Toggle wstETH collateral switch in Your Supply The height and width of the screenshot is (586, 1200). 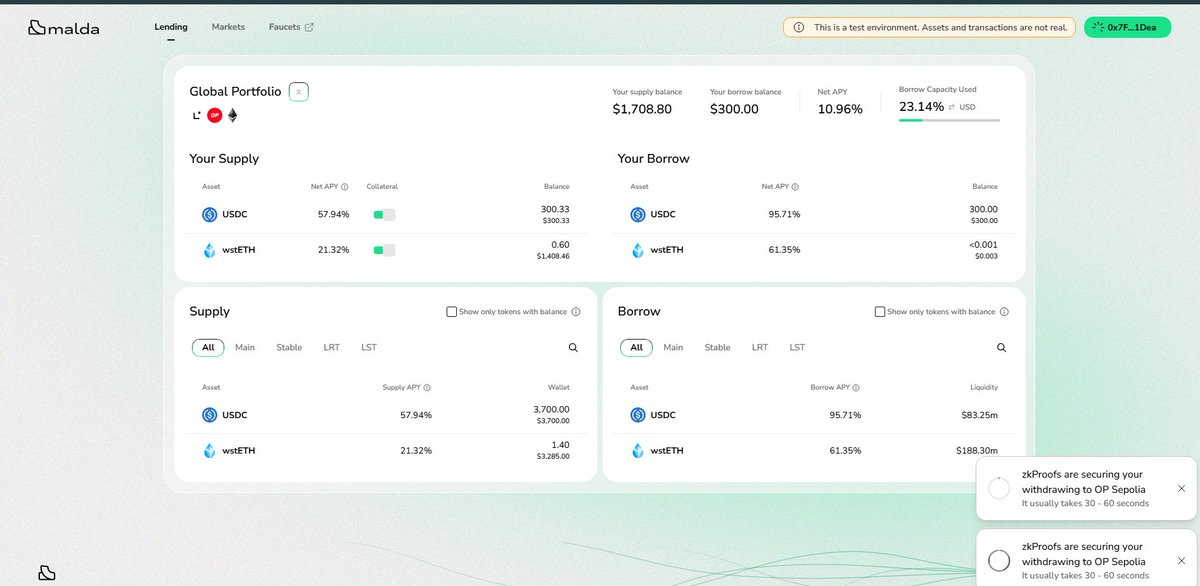pyautogui.click(x=384, y=250)
